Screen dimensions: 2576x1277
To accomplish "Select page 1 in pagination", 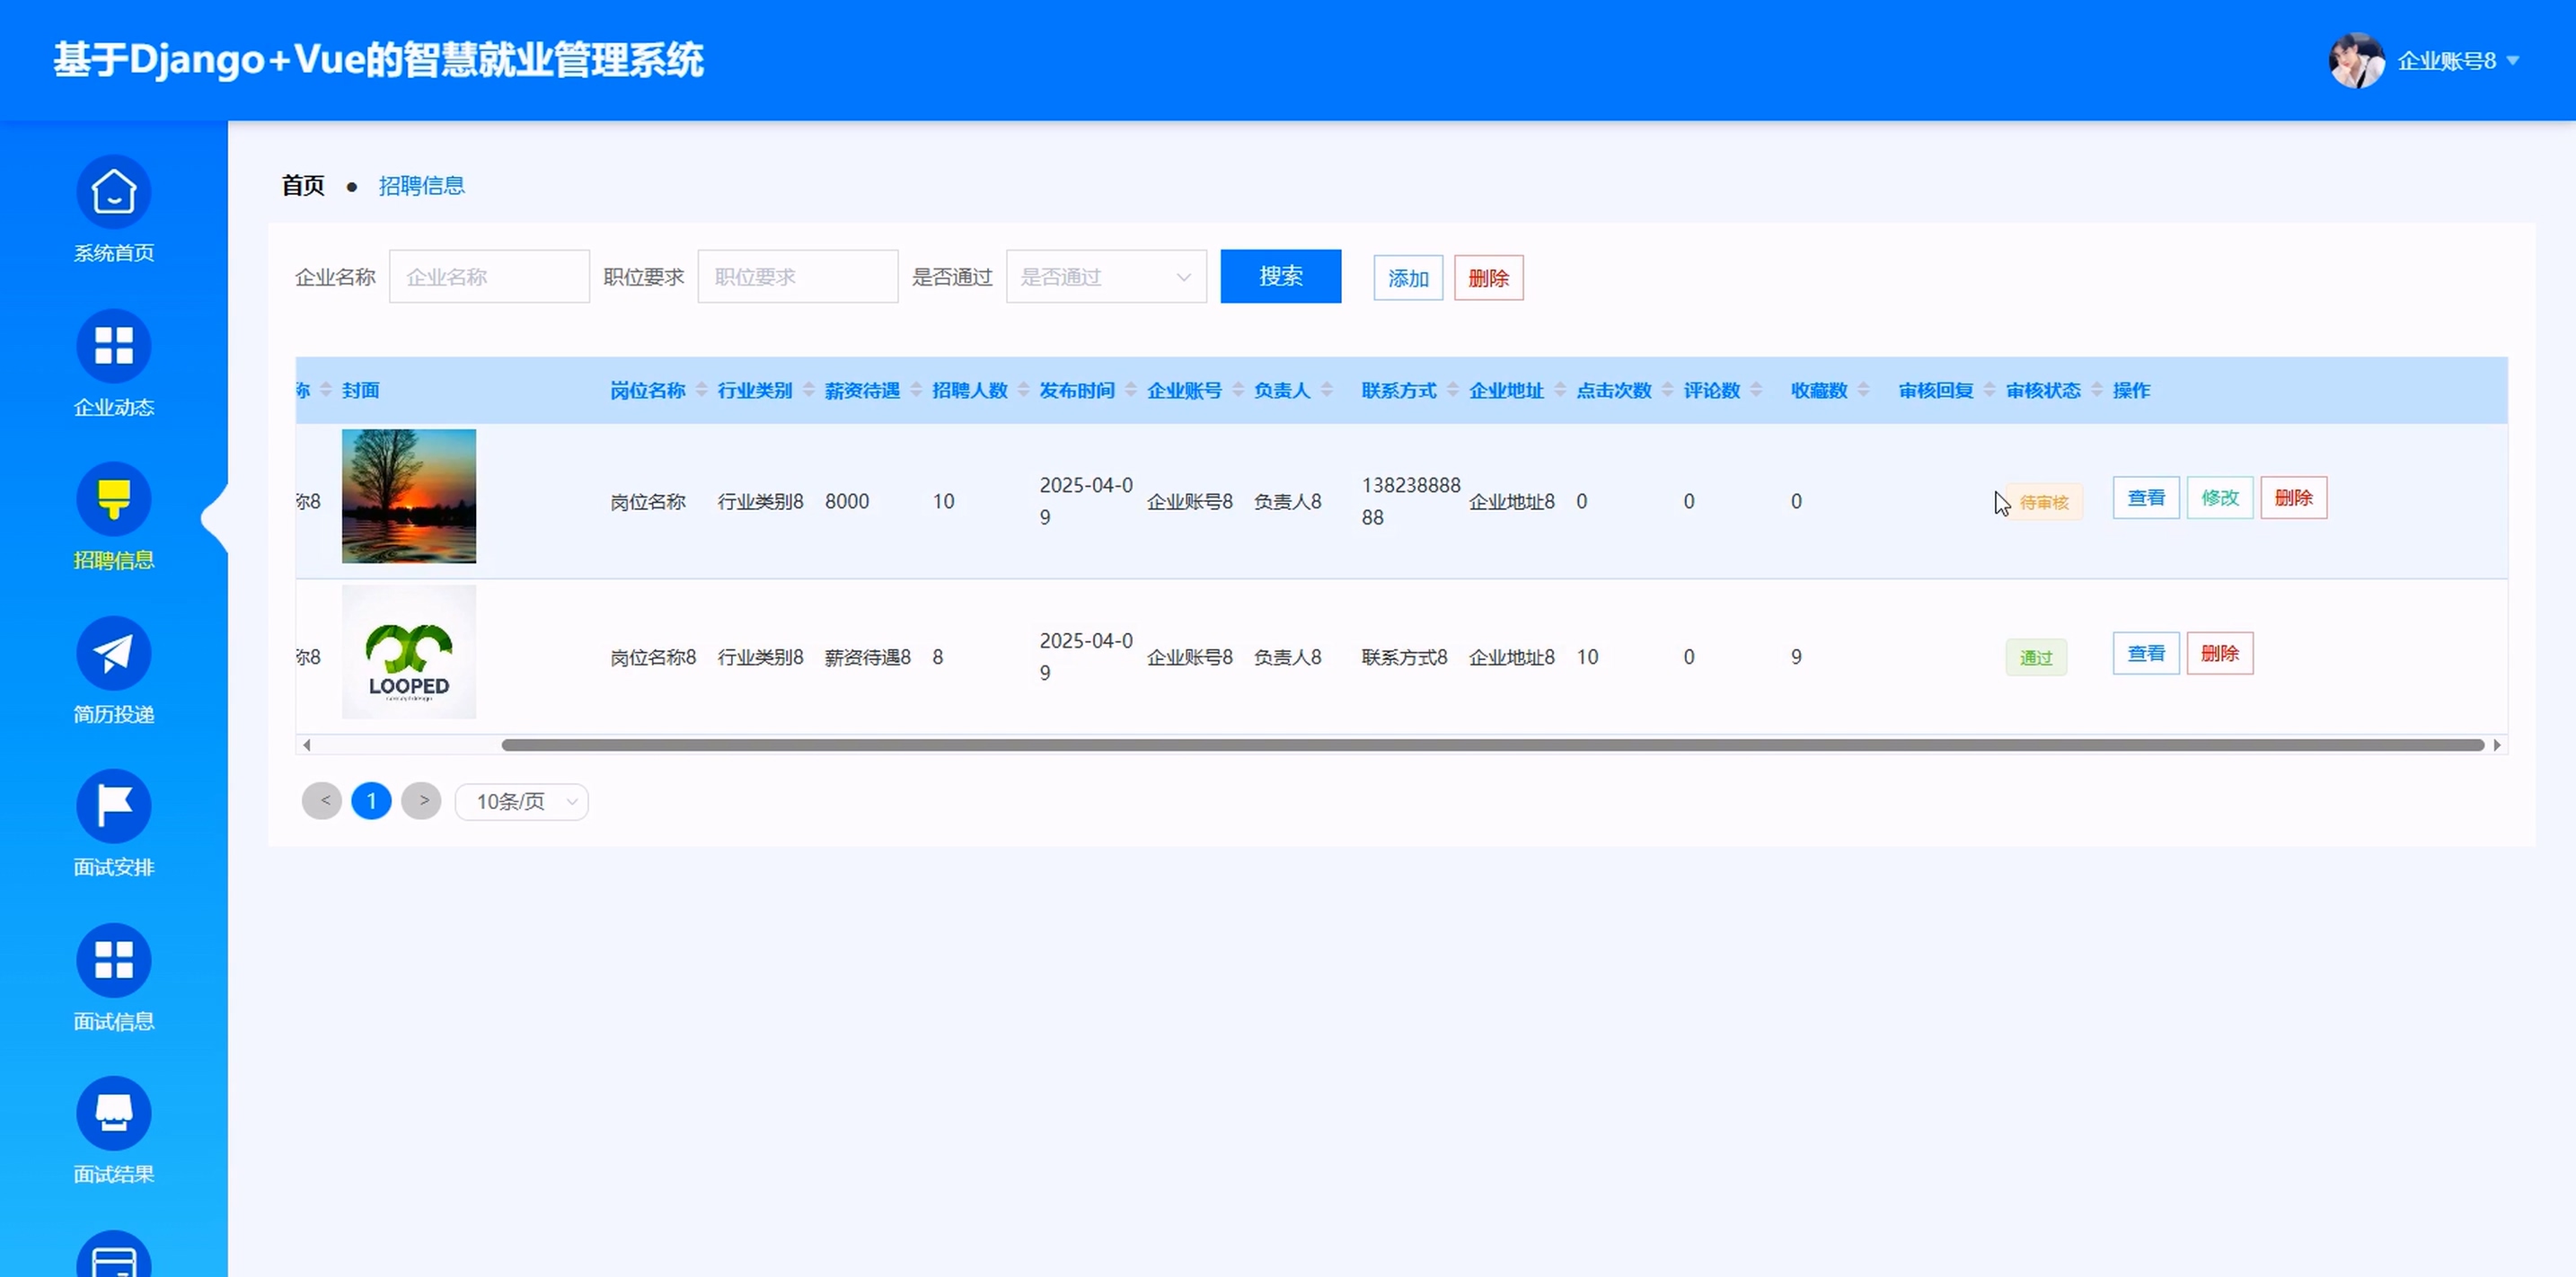I will pos(371,801).
